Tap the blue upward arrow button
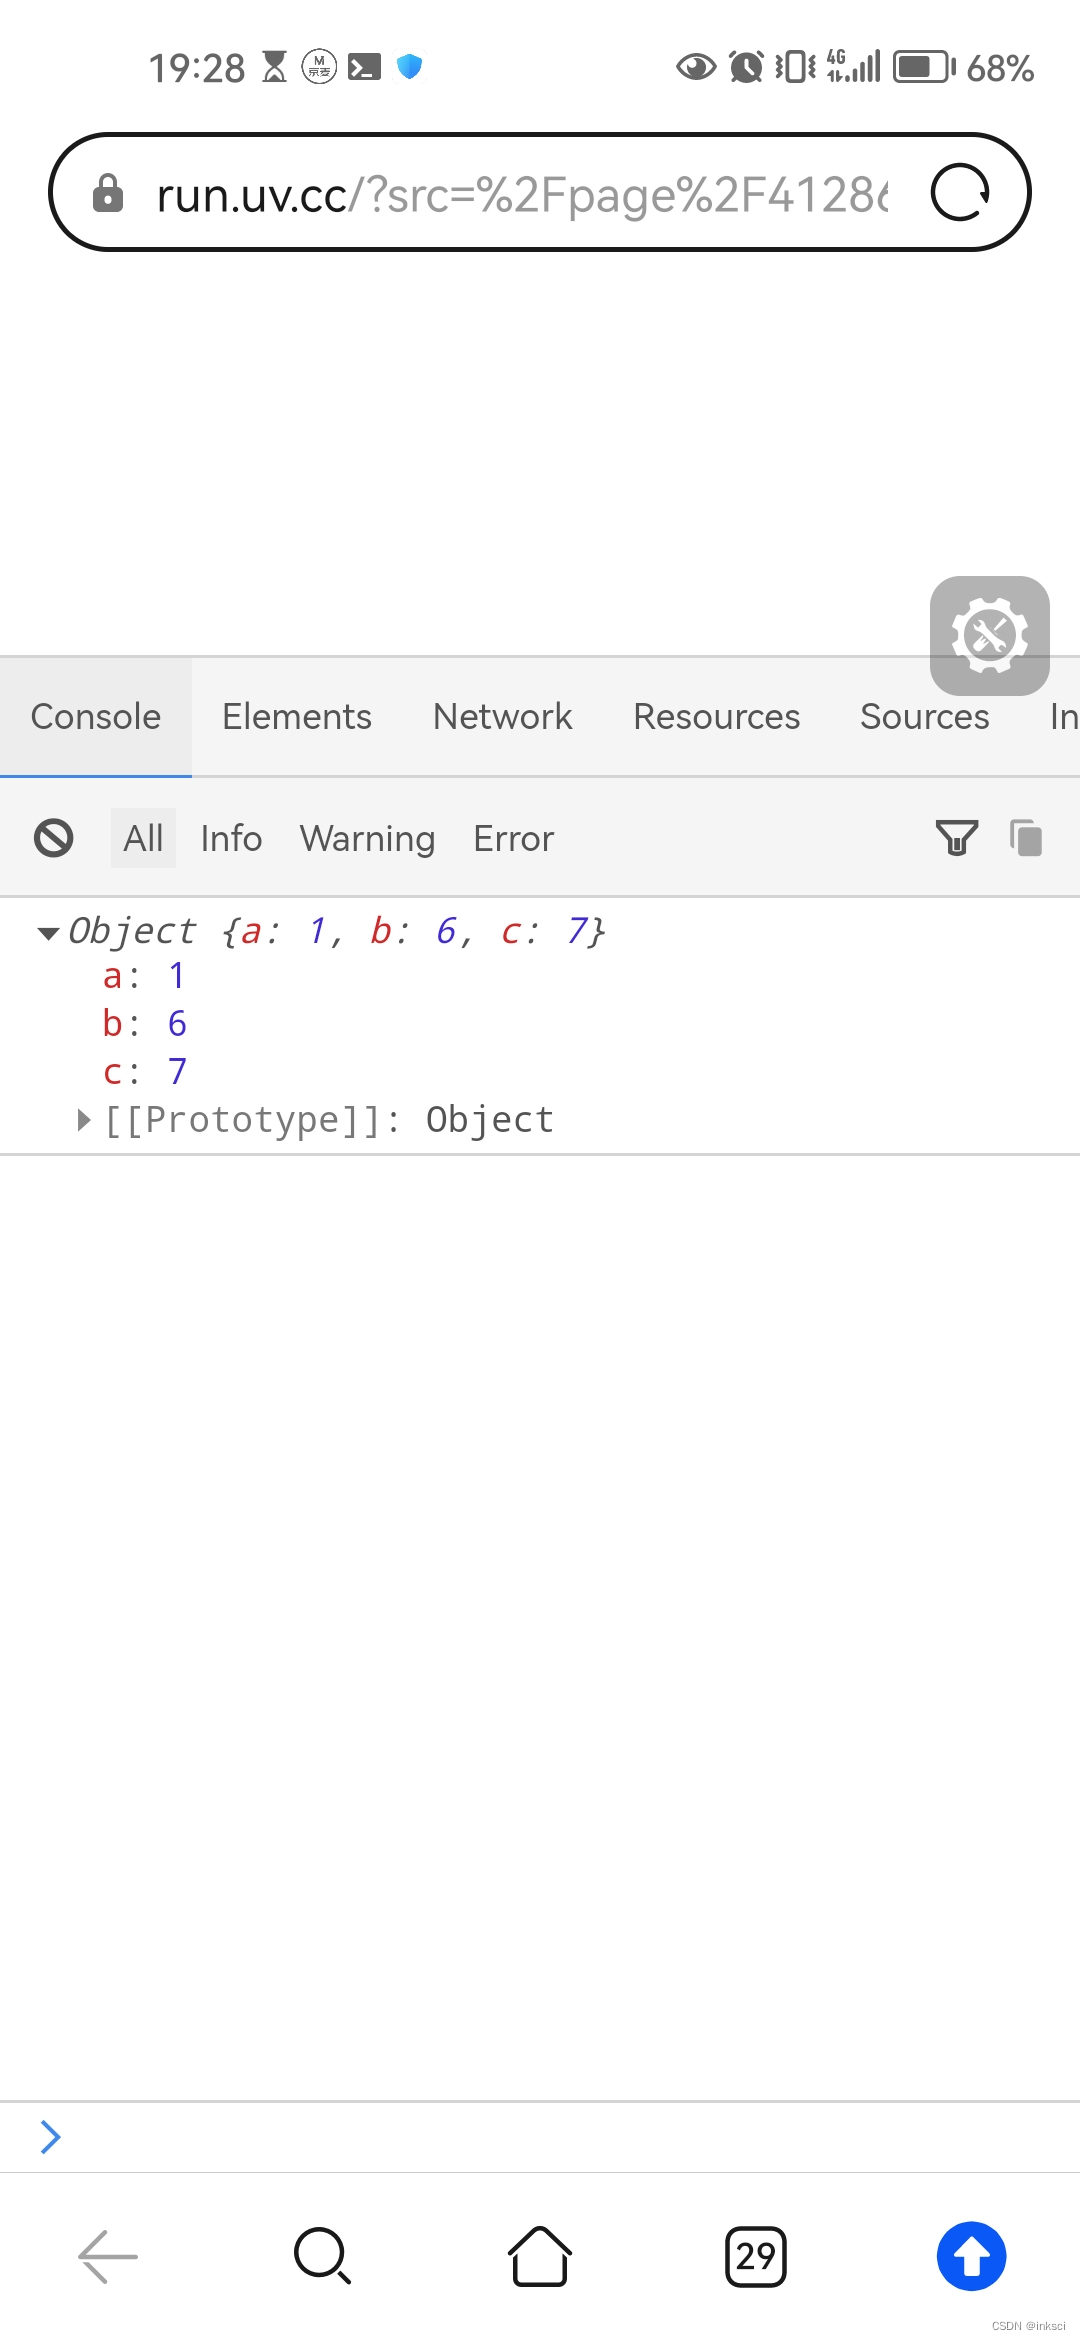This screenshot has width=1080, height=2340. tap(972, 2256)
